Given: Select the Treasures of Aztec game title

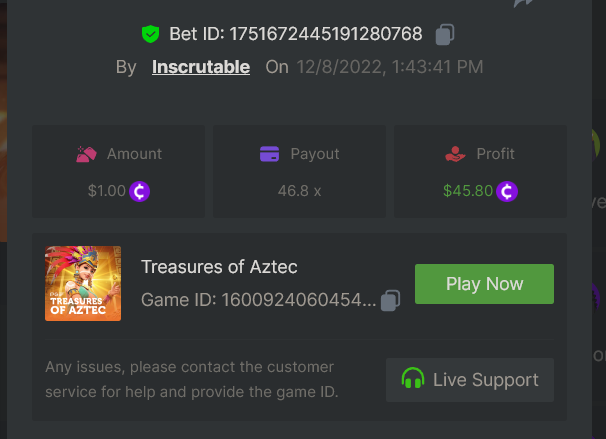Looking at the screenshot, I should tap(219, 267).
